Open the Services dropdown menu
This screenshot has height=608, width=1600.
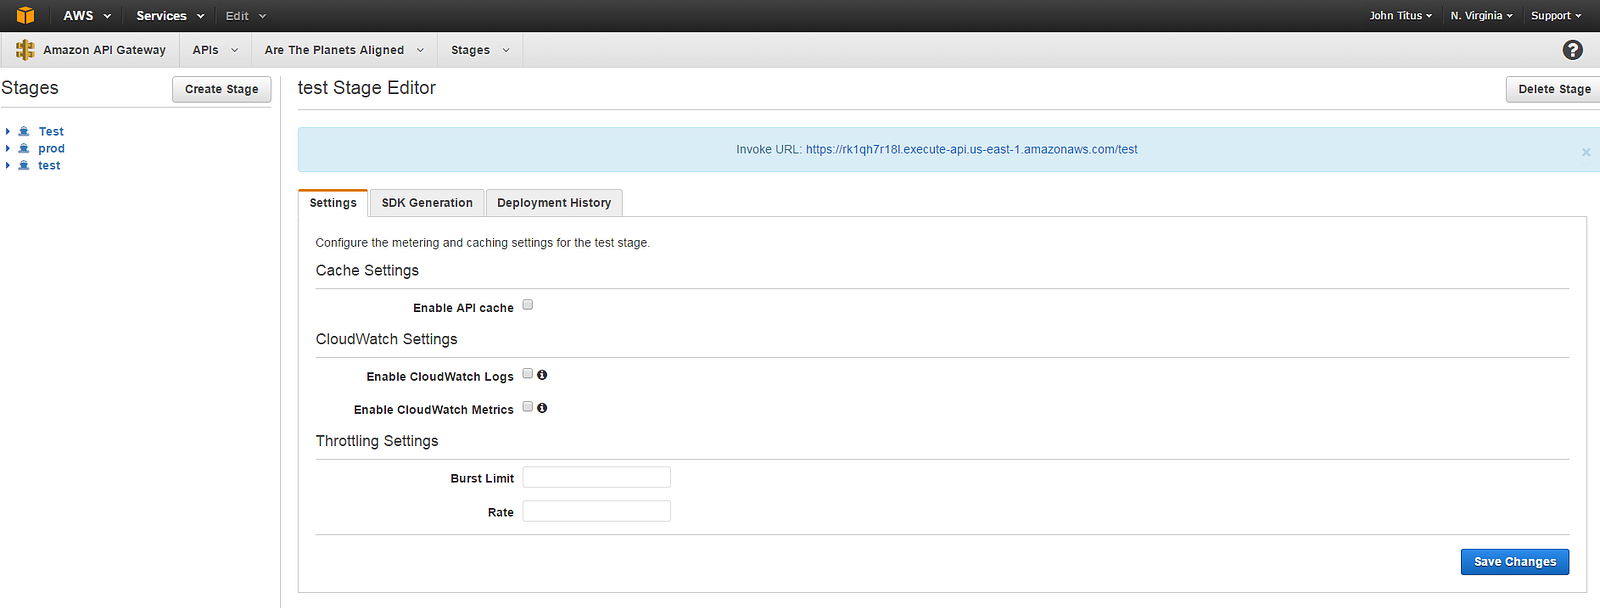[170, 16]
